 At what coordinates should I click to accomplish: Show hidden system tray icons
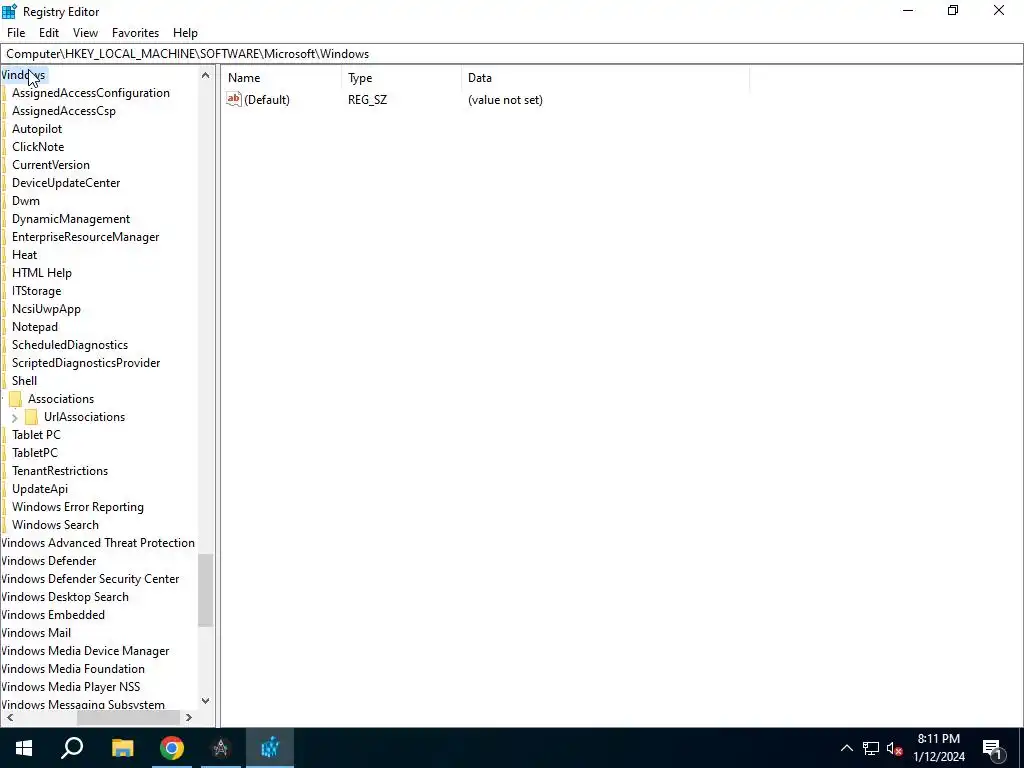[846, 748]
